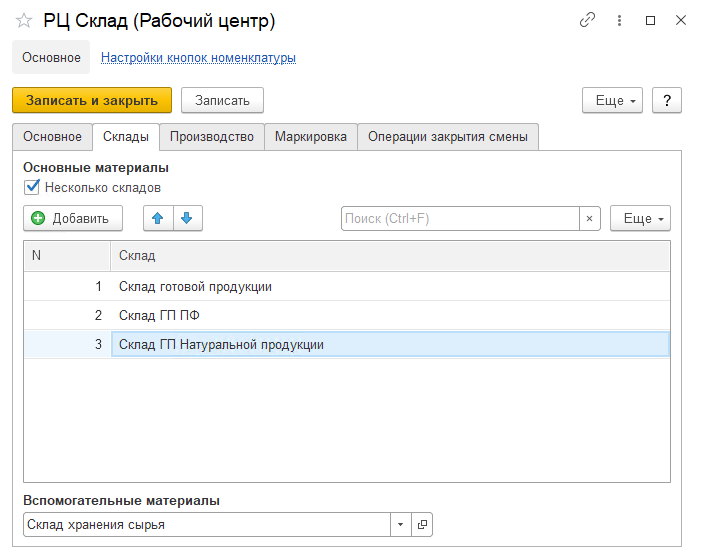701x559 pixels.
Task: Open the selected auxiliary warehouse record
Action: [422, 525]
